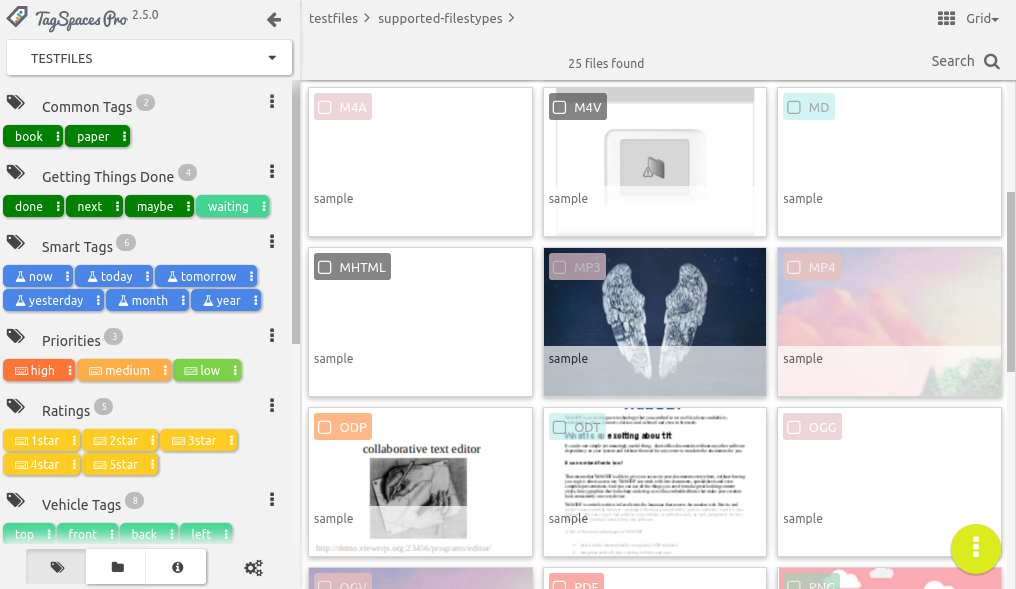Open menu dots on the book tag
Viewport: 1016px width, 589px height.
[58, 136]
